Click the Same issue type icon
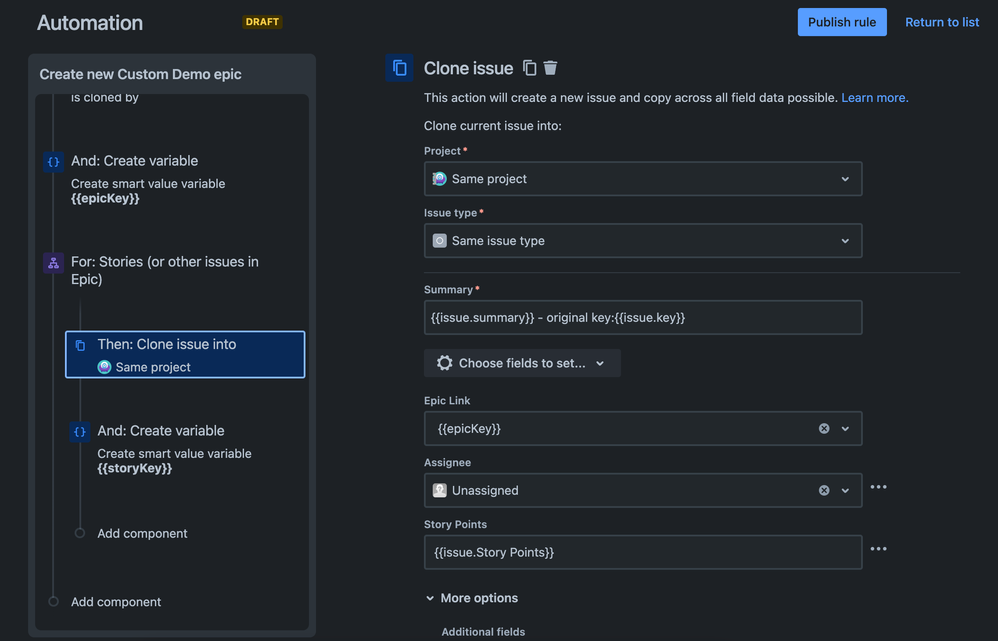The height and width of the screenshot is (641, 998). coord(439,241)
